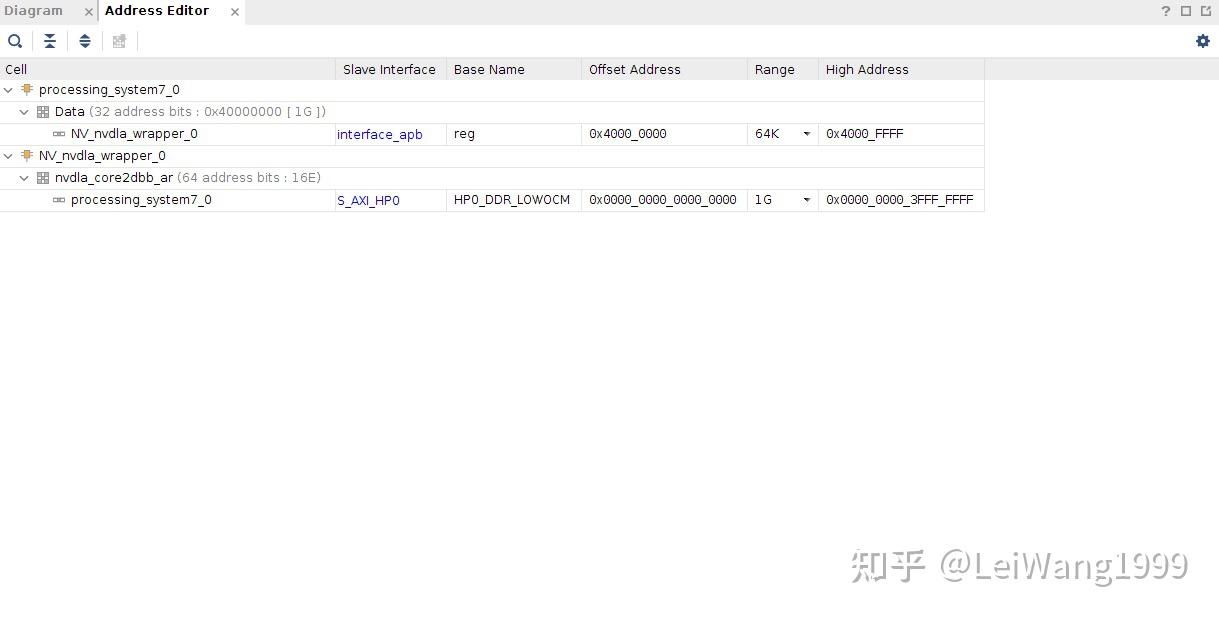
Task: Collapse the processing_system7_0 tree node
Action: coord(8,89)
